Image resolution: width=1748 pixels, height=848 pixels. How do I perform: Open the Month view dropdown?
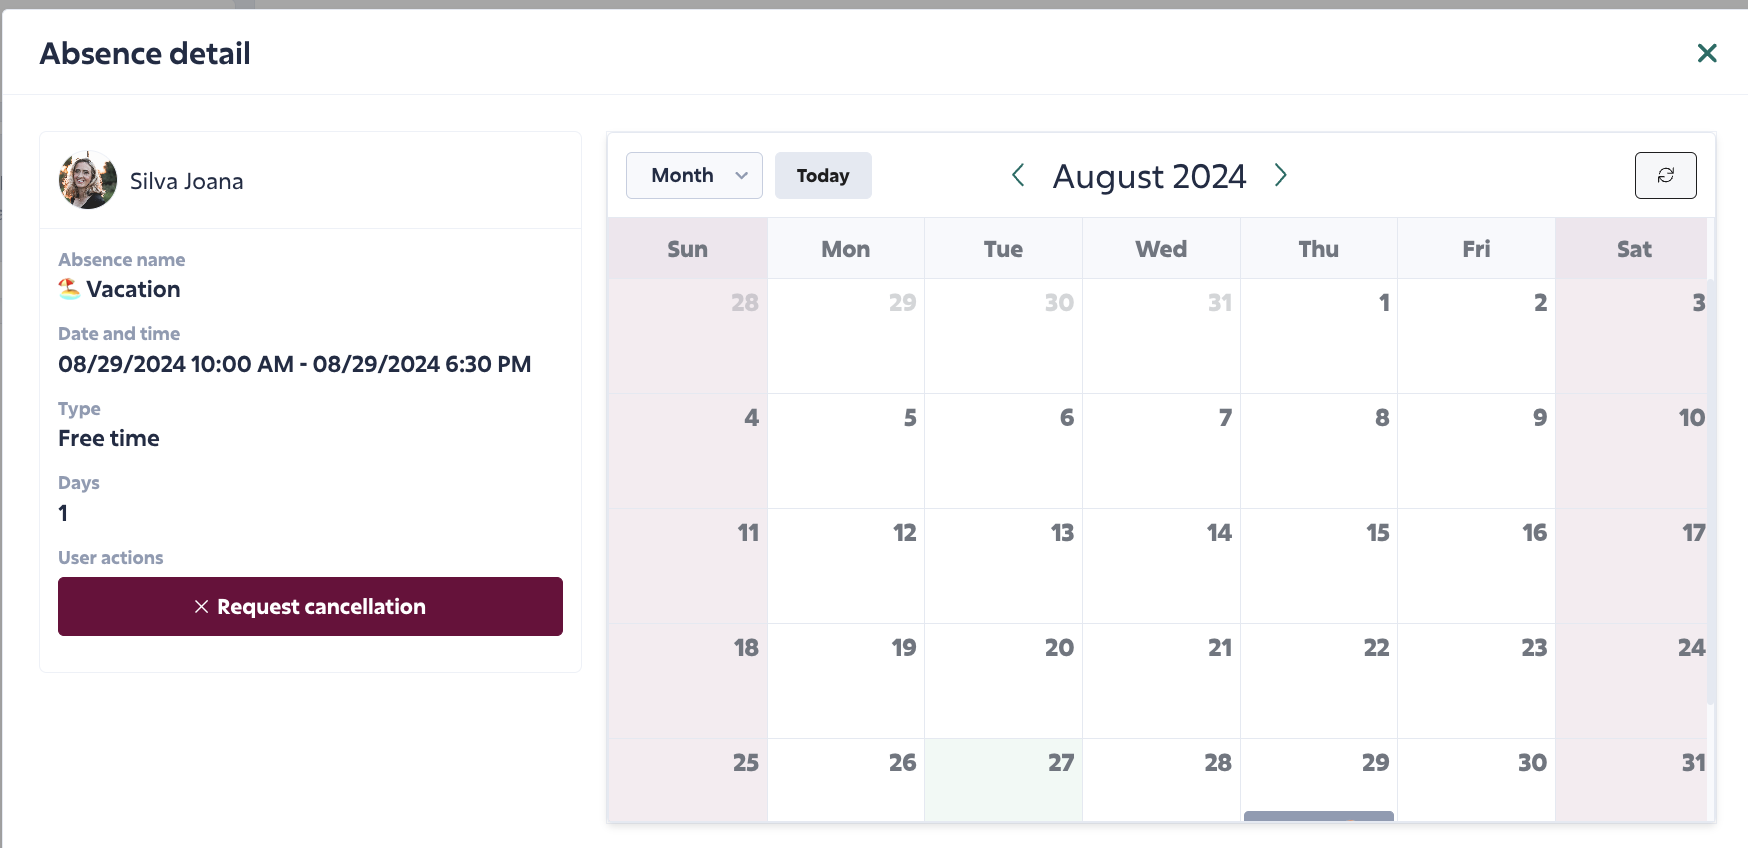click(x=694, y=175)
